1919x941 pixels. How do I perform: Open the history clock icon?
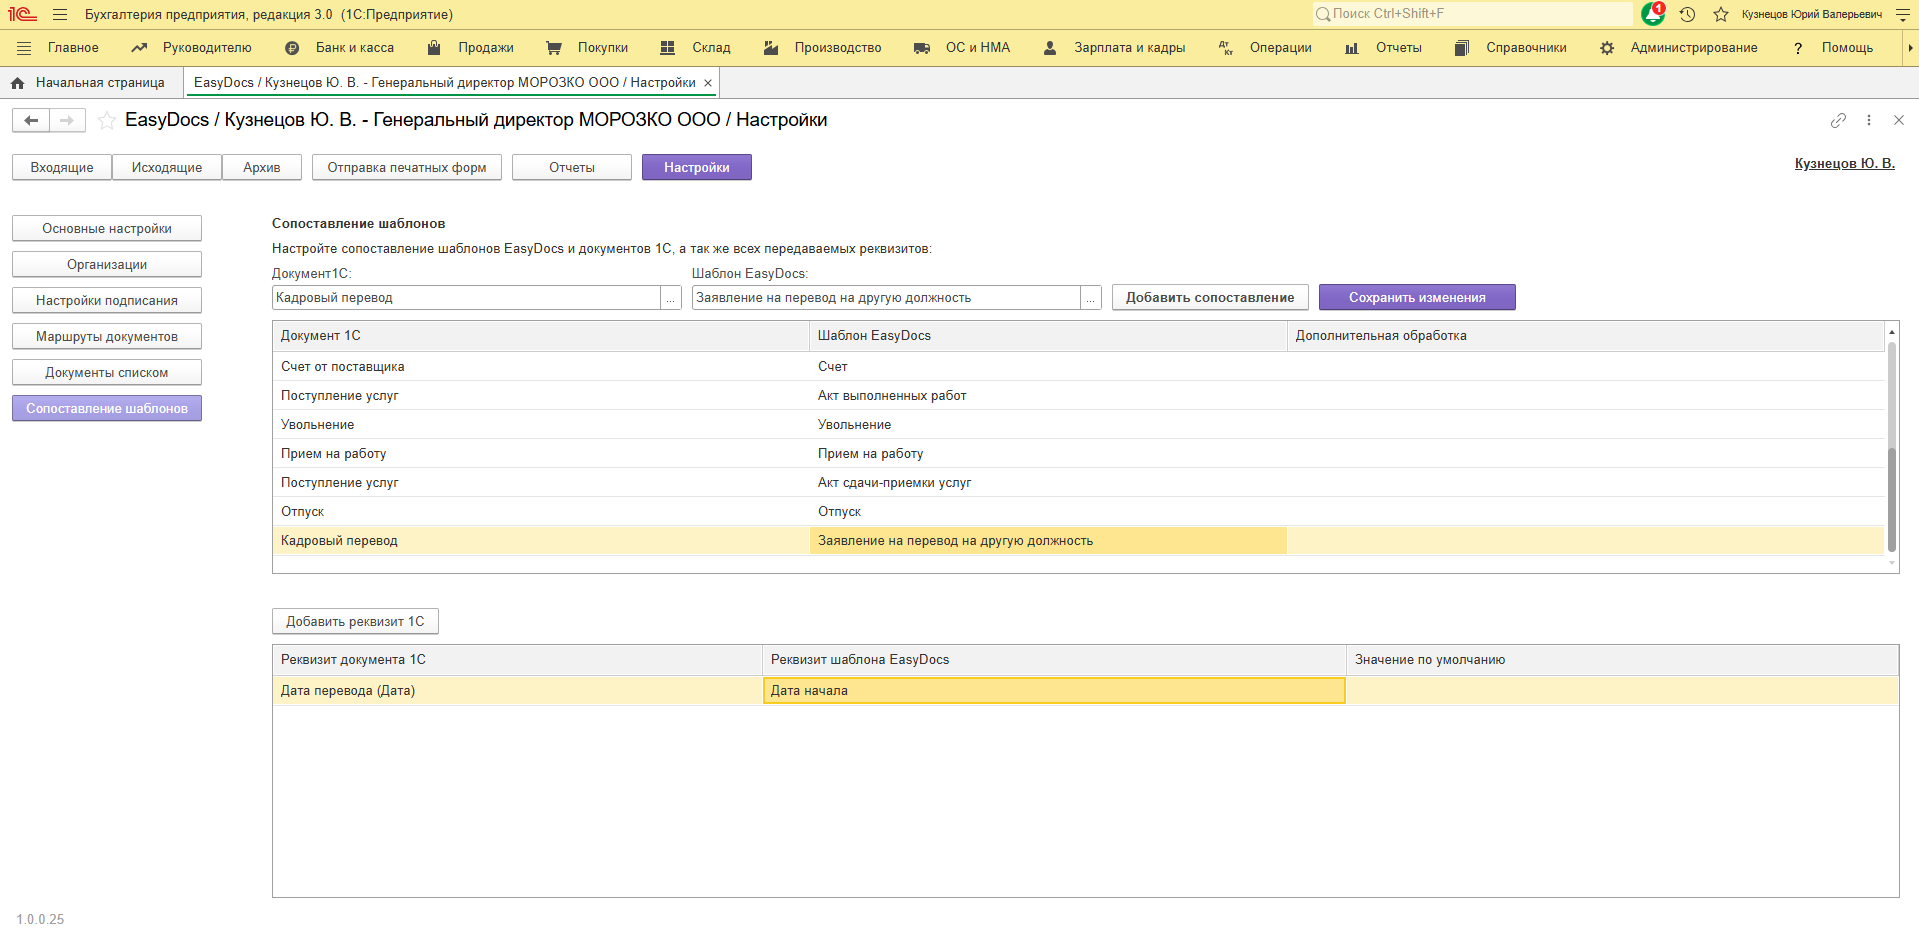point(1687,14)
